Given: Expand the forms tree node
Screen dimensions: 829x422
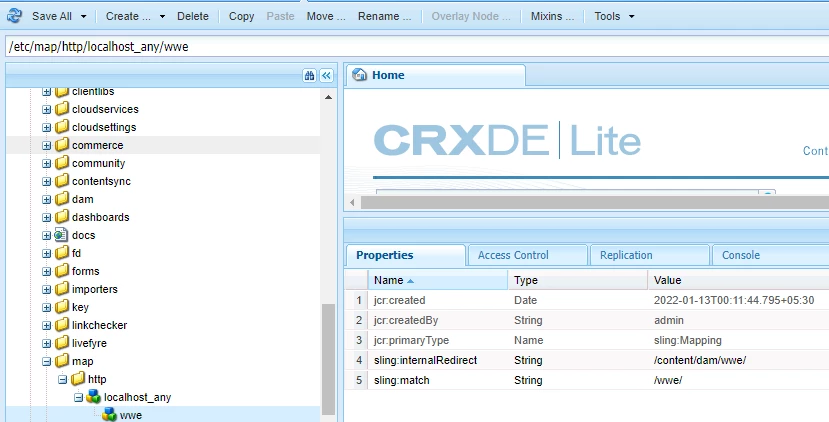Looking at the screenshot, I should [47, 271].
